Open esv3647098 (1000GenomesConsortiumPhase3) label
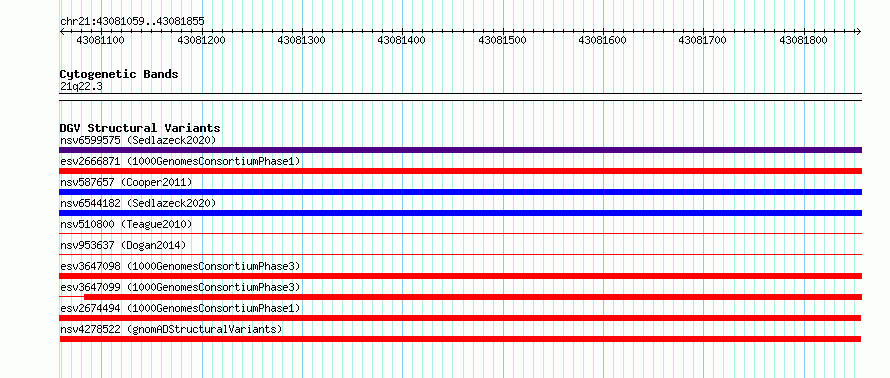 coord(180,266)
